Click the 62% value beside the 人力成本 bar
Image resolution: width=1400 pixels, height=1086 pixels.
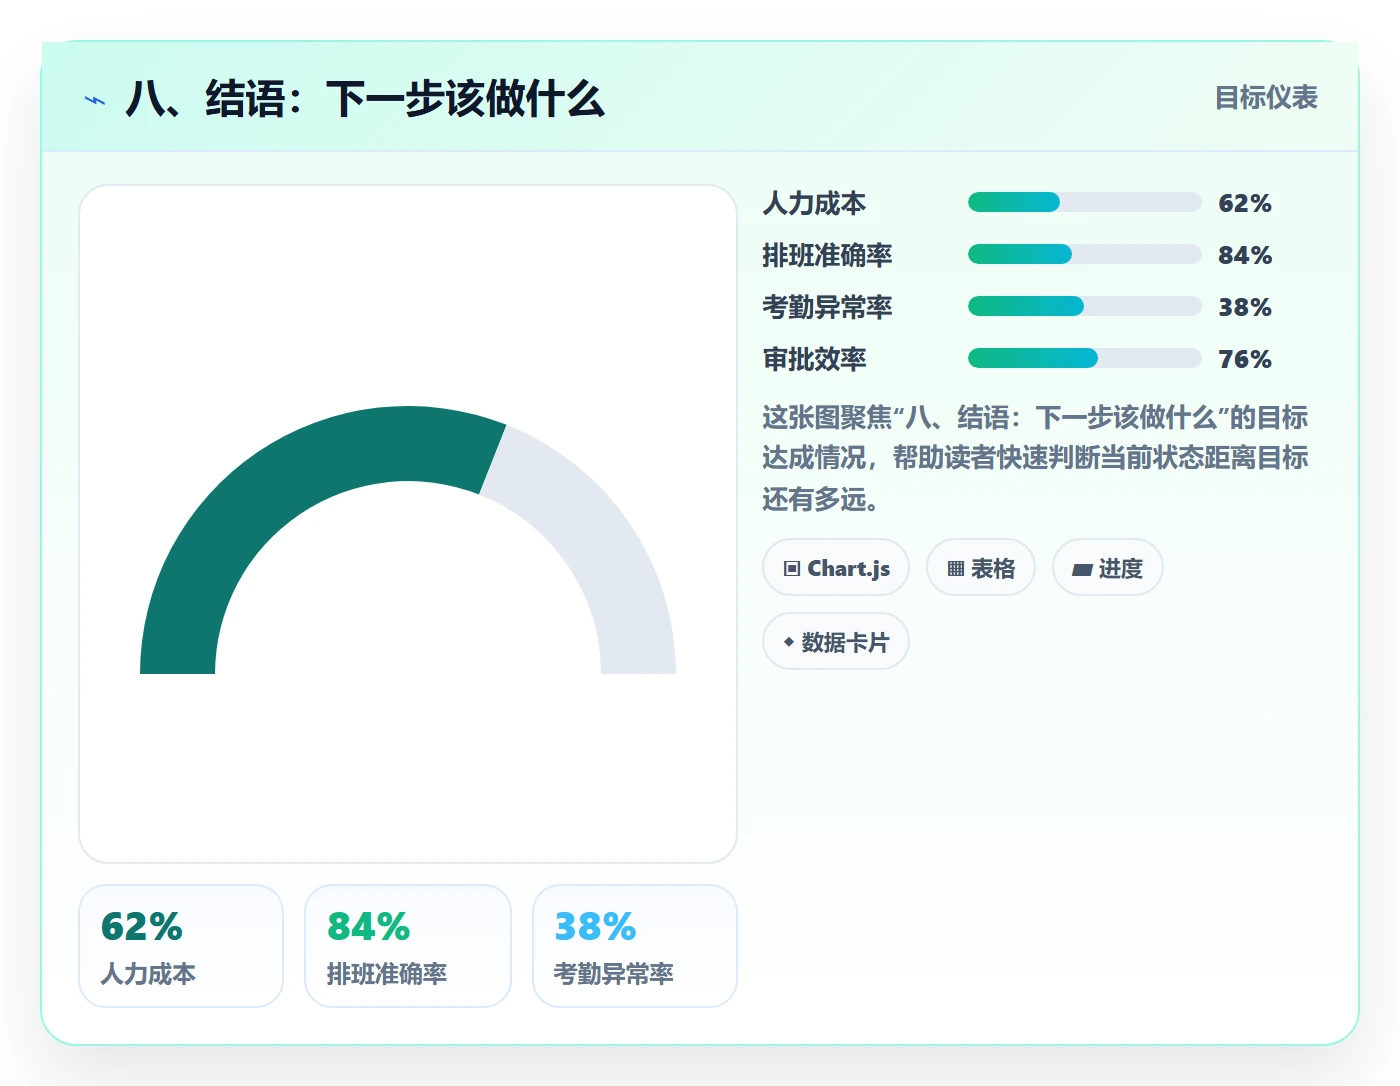tap(1245, 203)
